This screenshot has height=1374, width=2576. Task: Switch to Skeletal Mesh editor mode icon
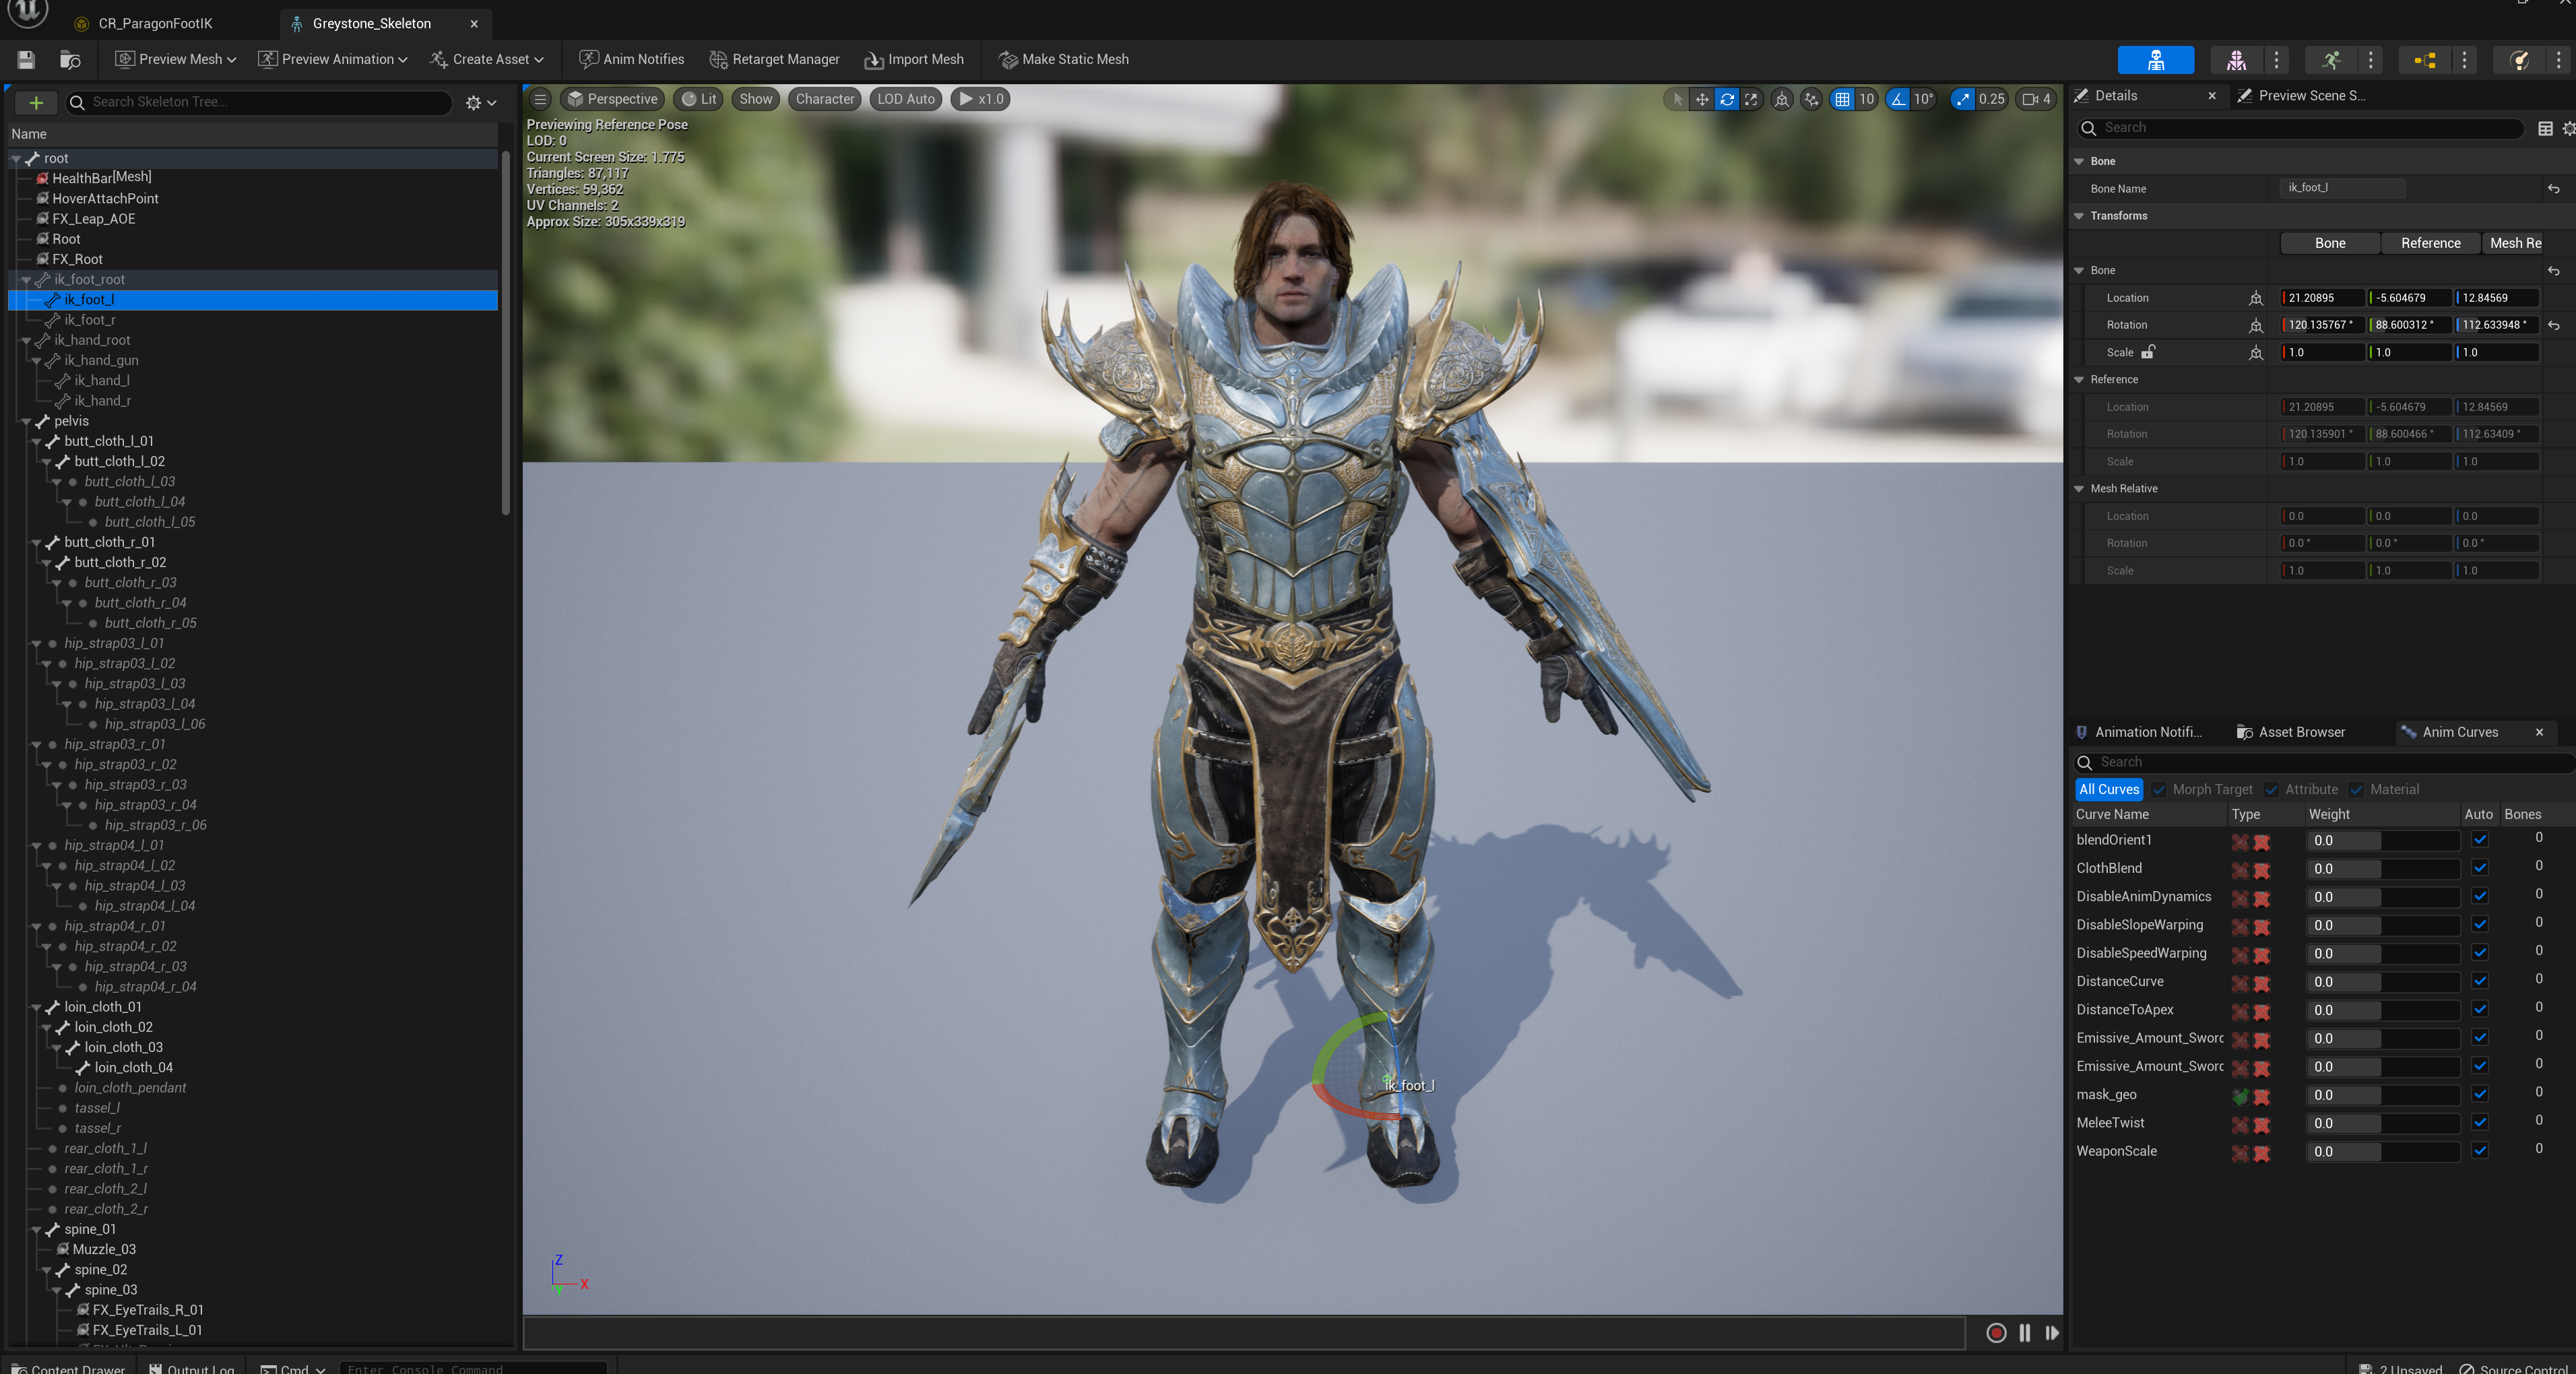(2236, 60)
